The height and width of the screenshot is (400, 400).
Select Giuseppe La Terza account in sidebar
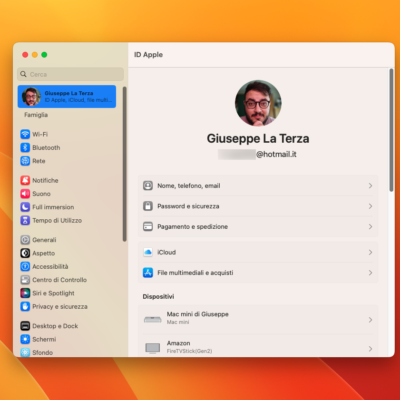67,96
